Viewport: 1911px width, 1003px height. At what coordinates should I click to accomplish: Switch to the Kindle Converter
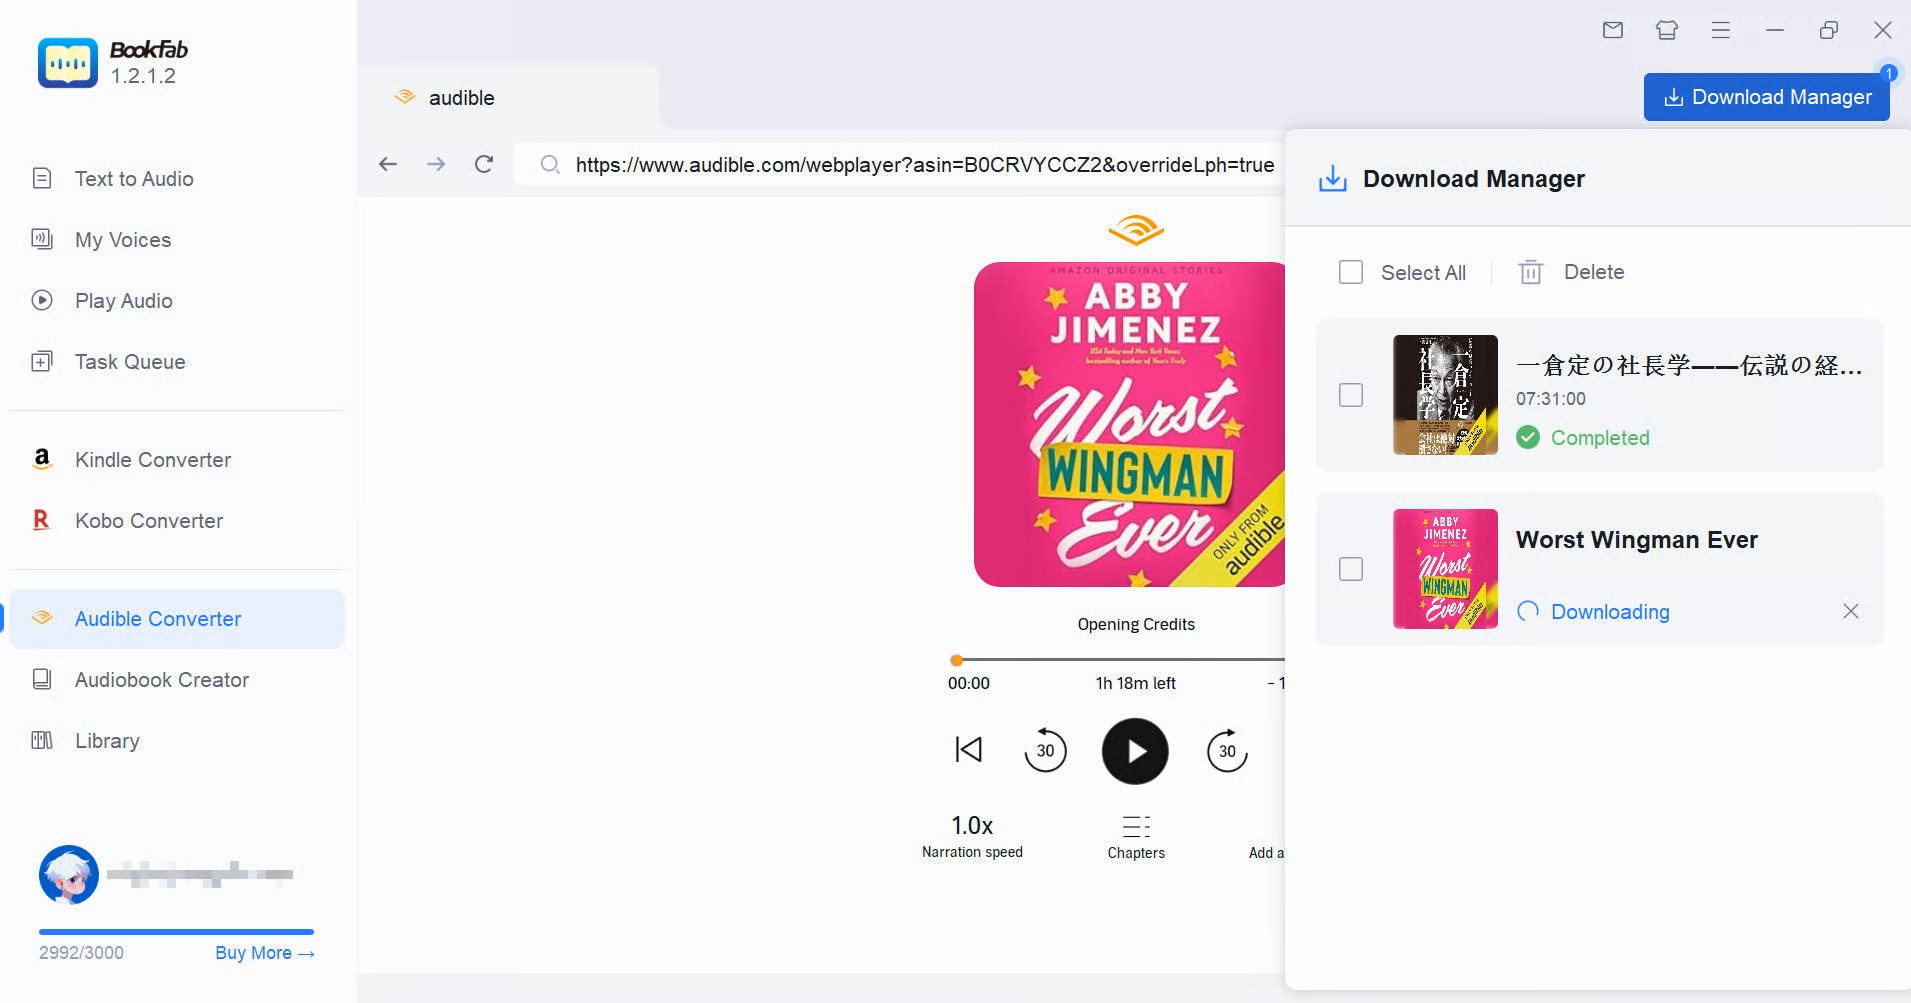click(x=151, y=459)
